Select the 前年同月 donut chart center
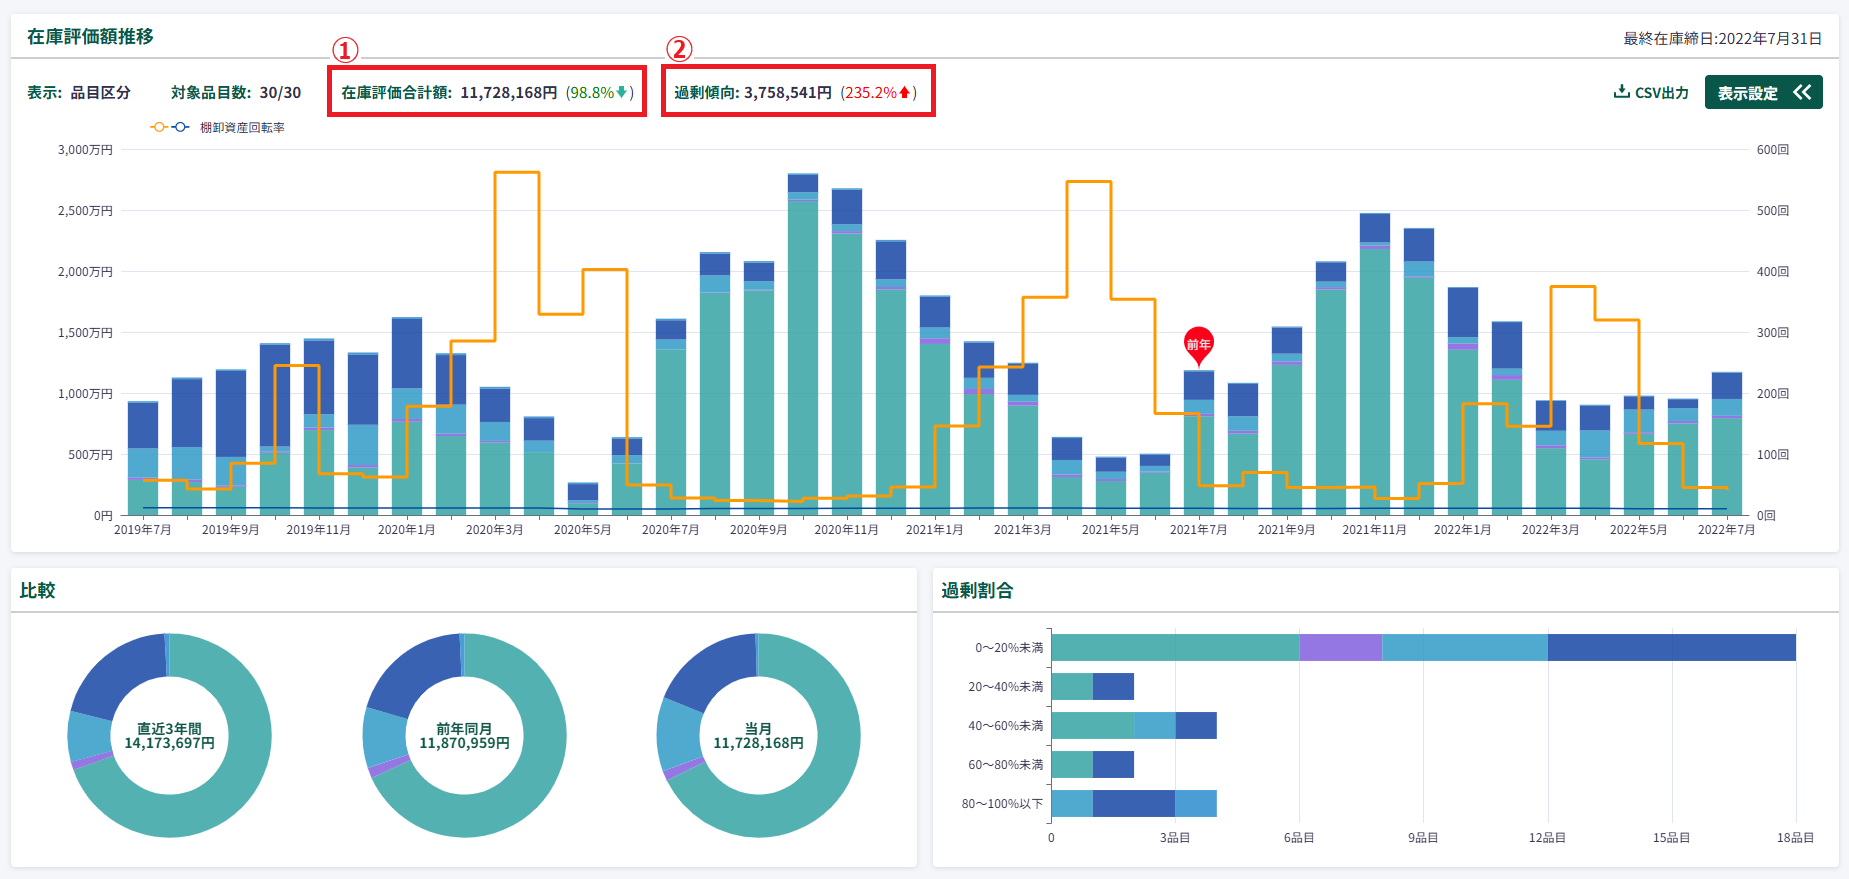1849x879 pixels. tap(464, 736)
